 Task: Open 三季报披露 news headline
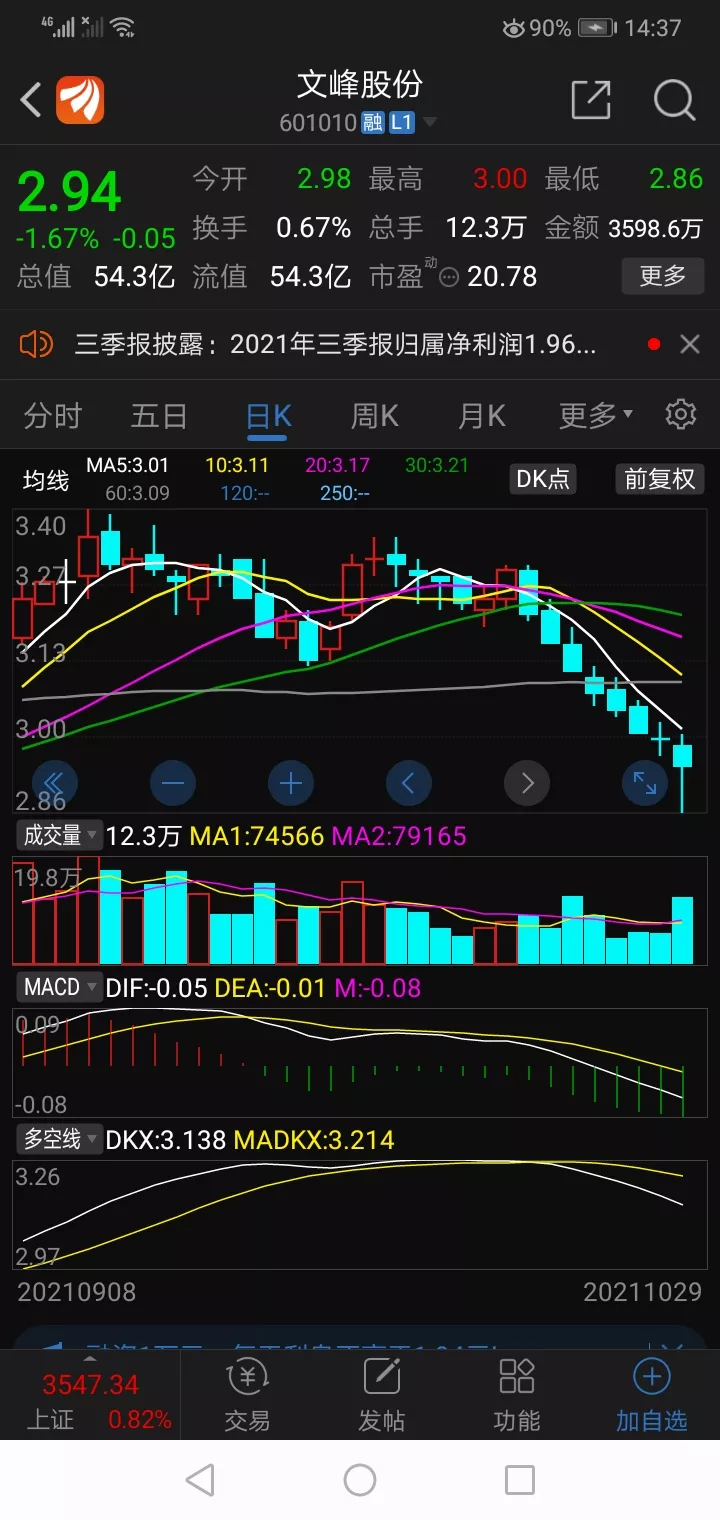click(336, 345)
